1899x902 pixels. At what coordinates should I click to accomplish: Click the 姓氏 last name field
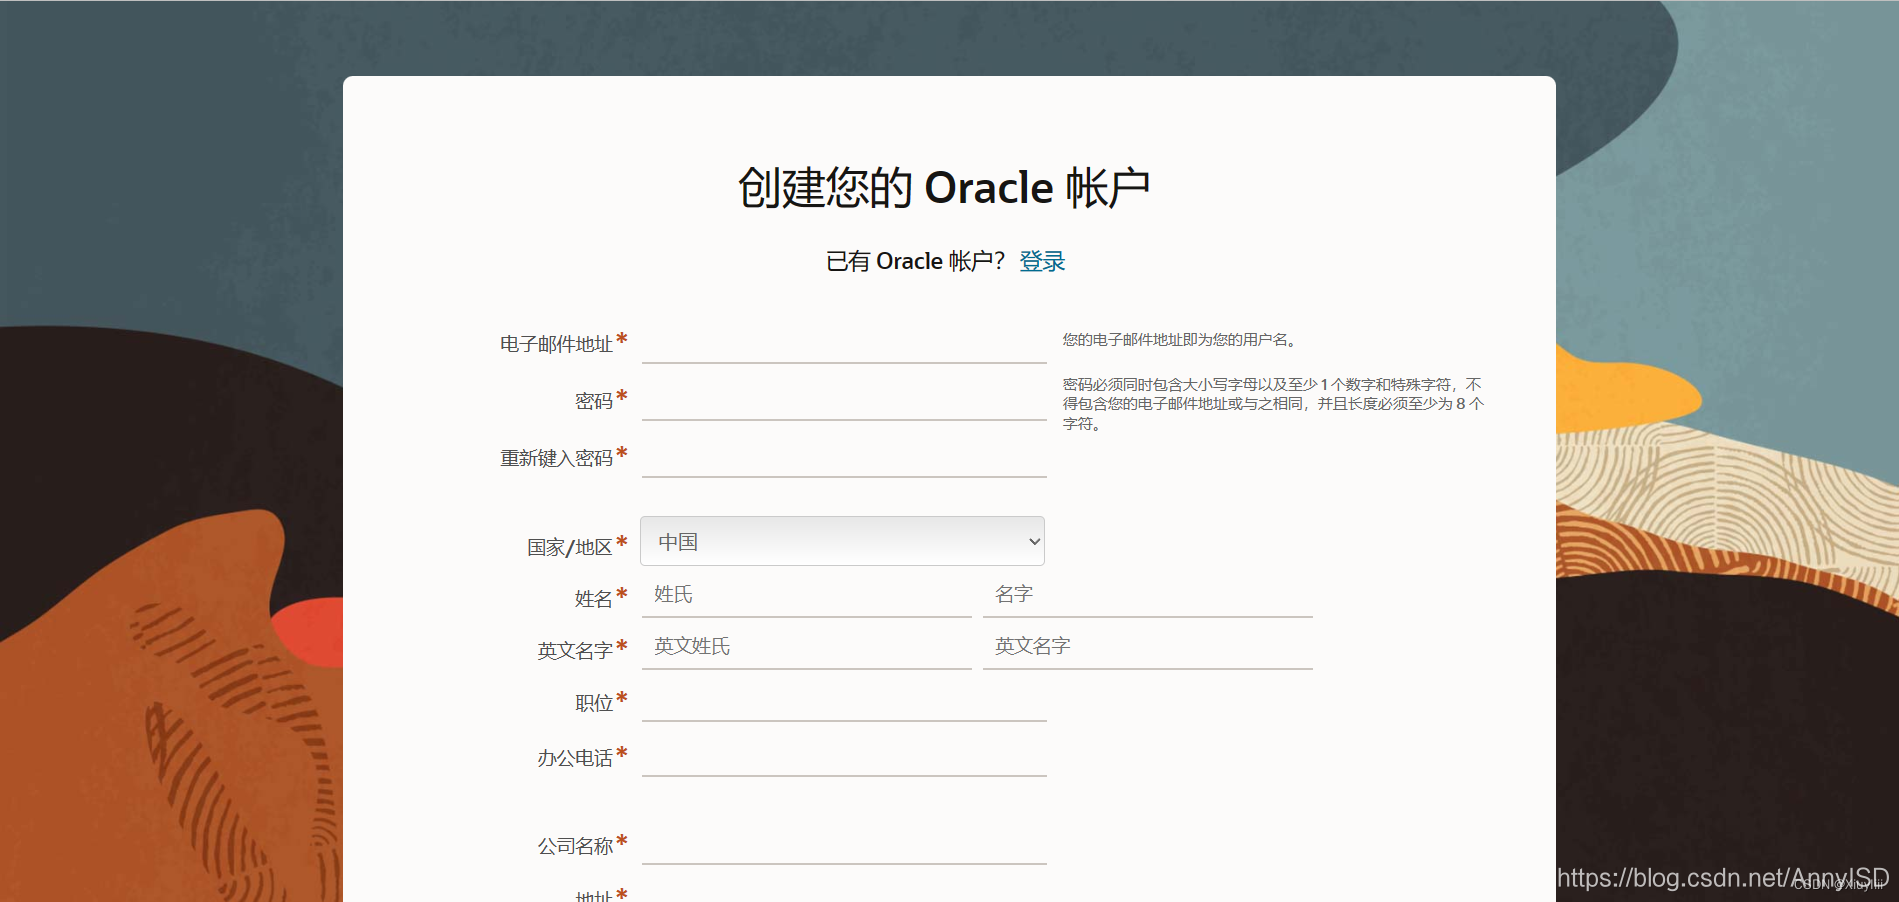807,596
